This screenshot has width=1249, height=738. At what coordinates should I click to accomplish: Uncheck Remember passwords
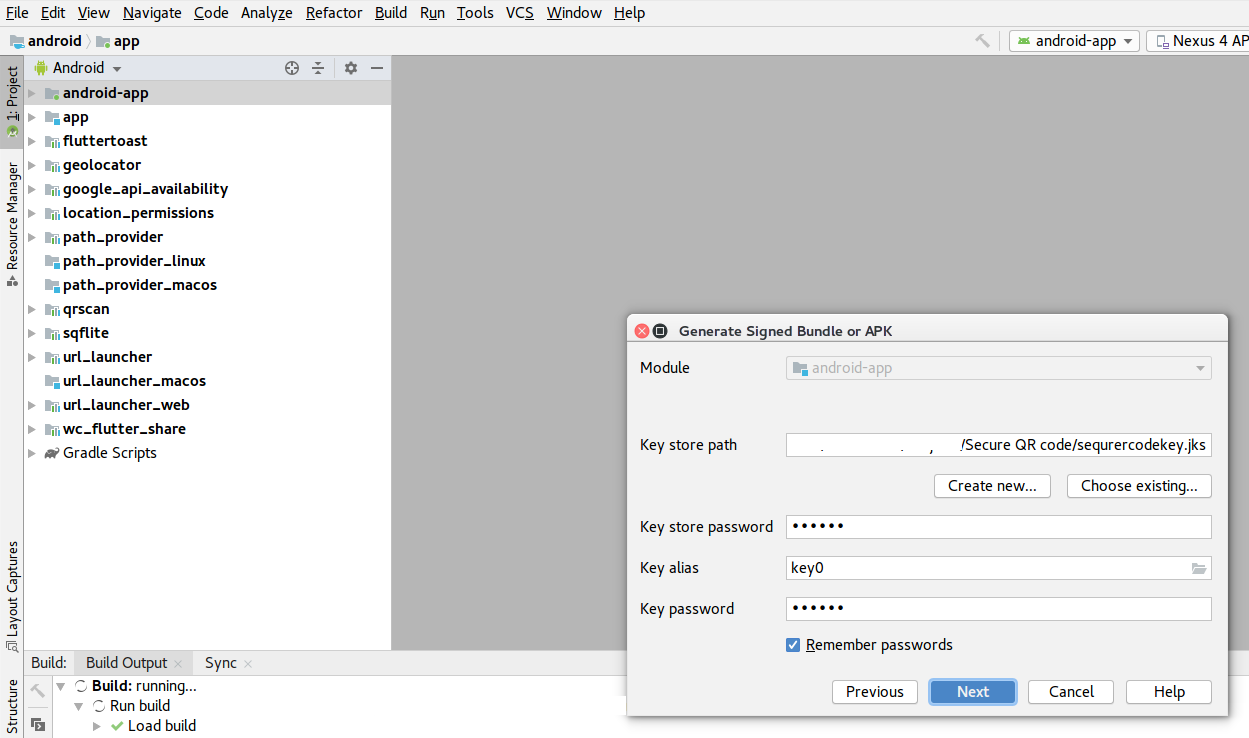[792, 645]
